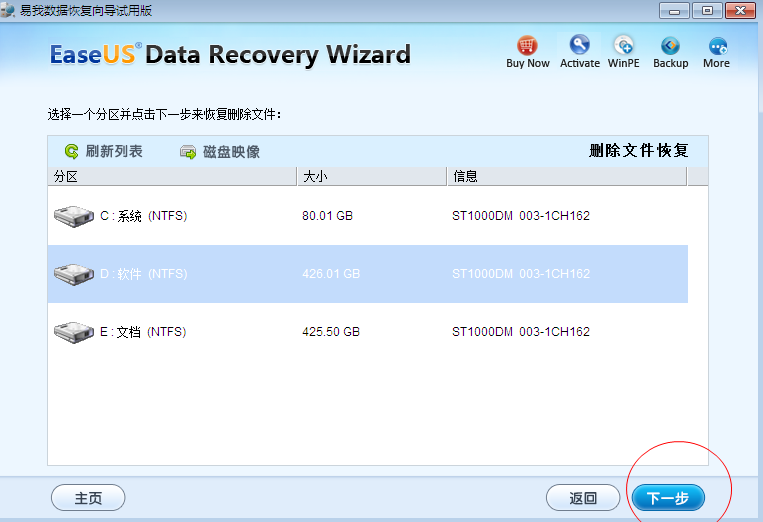The image size is (763, 522).
Task: Click the E: drive disk icon
Action: [x=73, y=332]
